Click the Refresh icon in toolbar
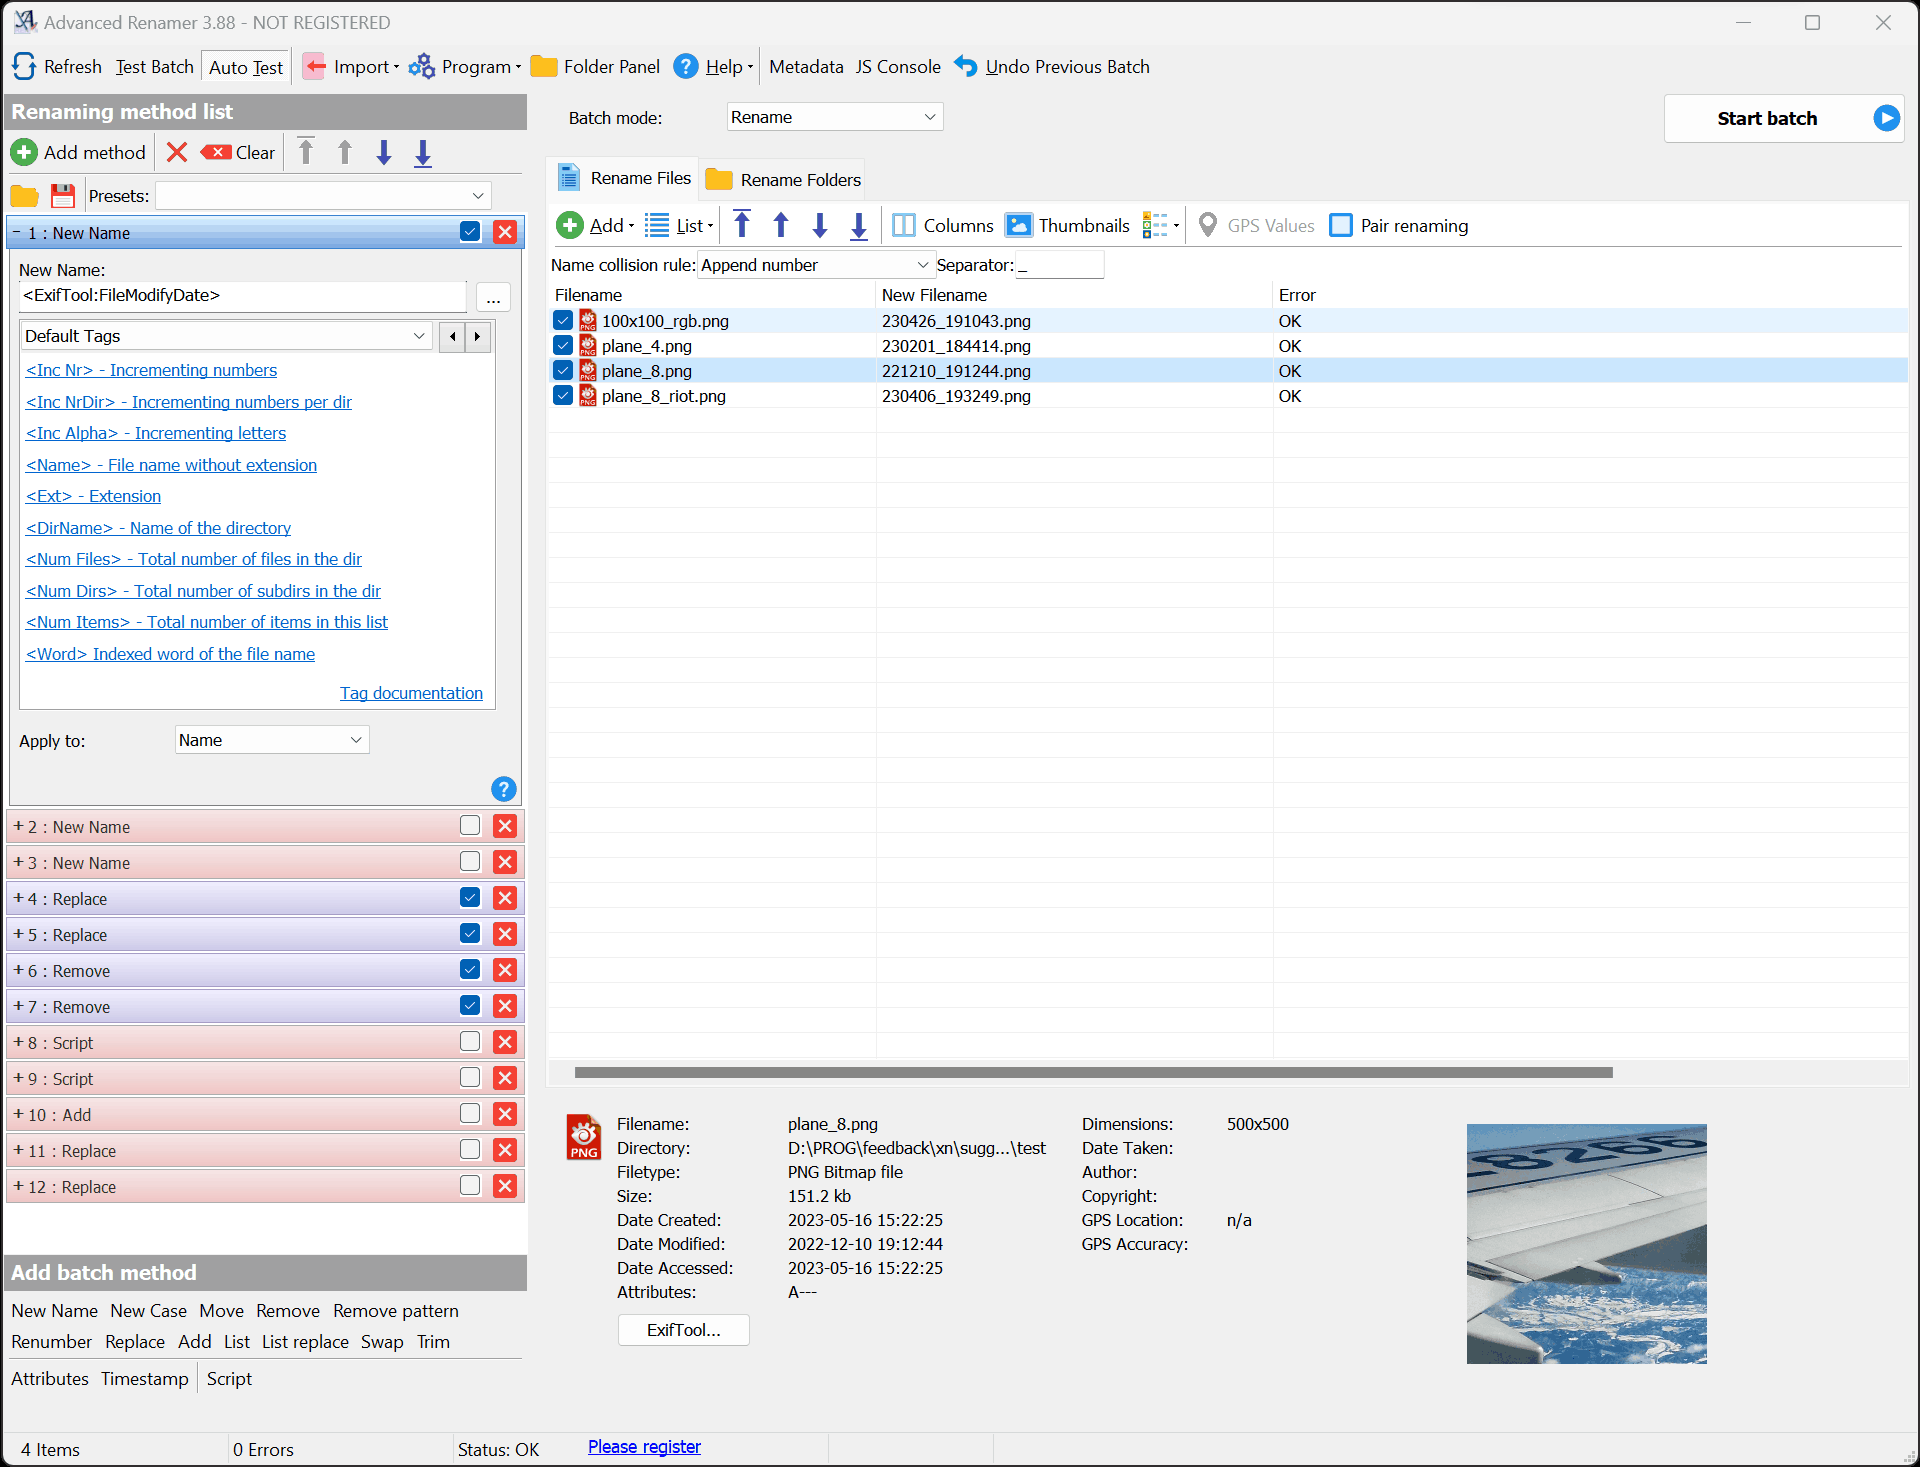 (24, 67)
